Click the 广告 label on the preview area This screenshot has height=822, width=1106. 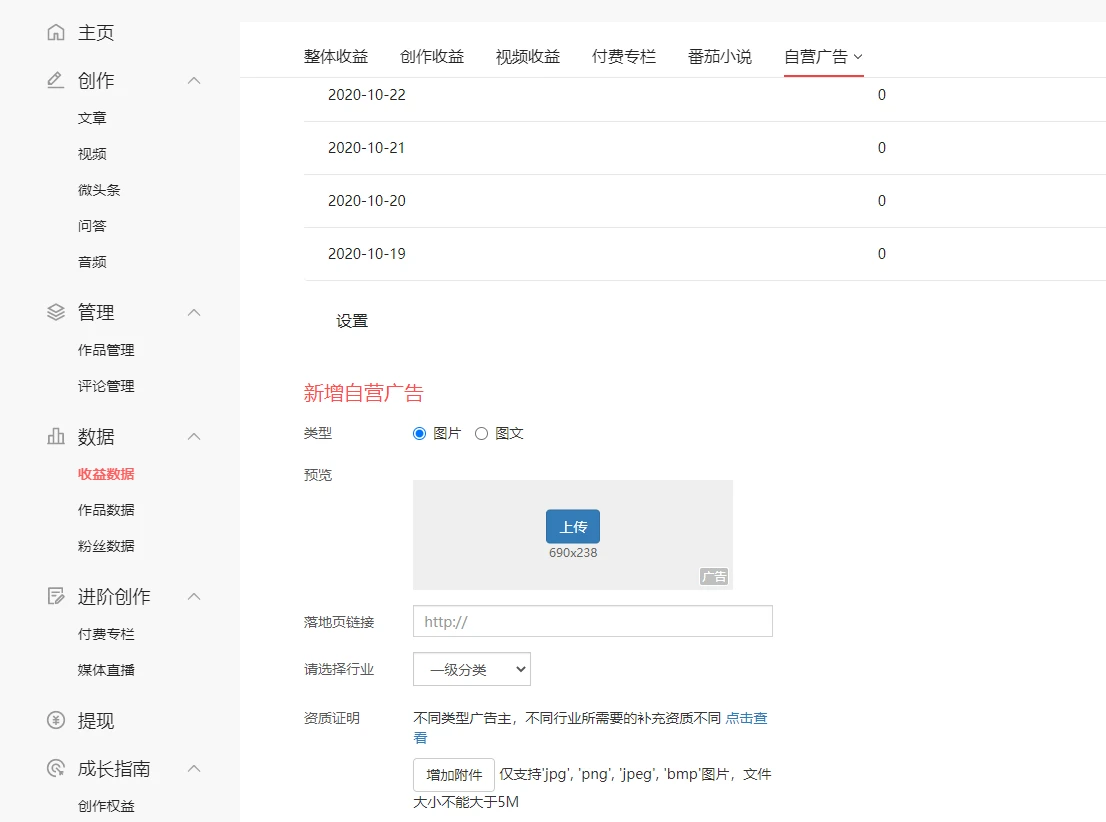(714, 576)
